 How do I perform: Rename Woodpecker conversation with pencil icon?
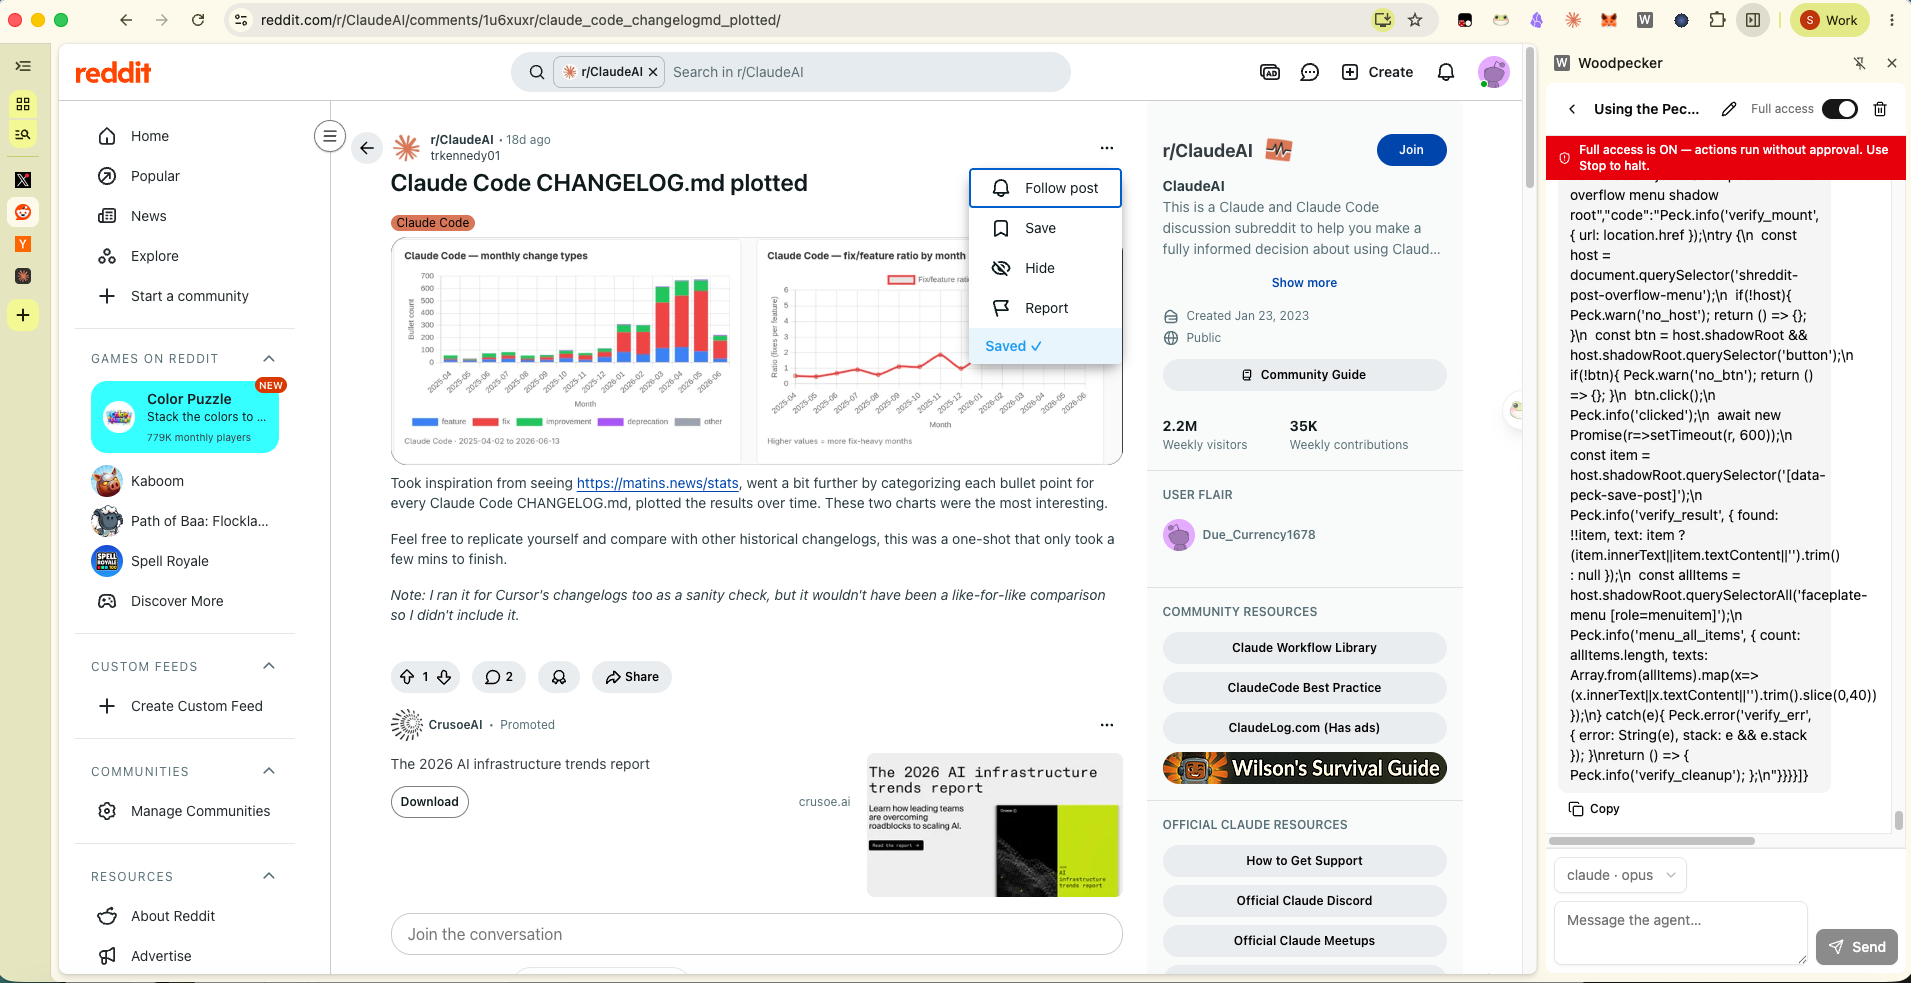click(x=1729, y=109)
